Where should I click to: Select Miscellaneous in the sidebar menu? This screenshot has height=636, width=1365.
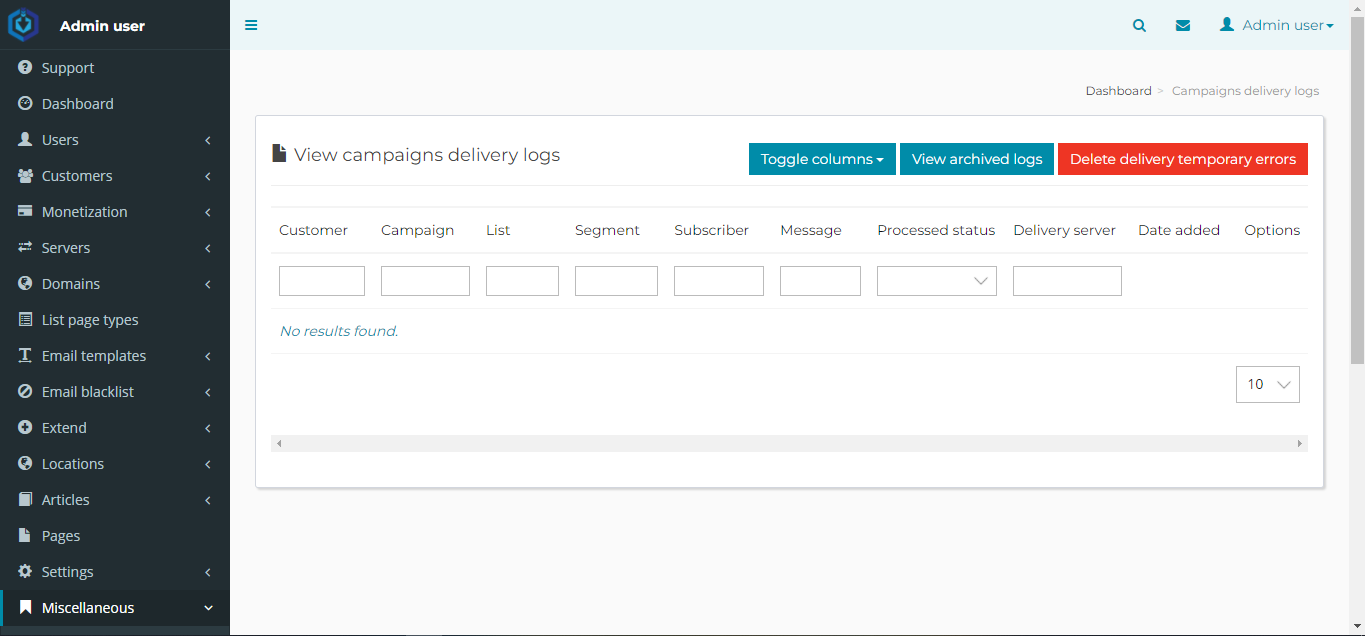point(90,607)
